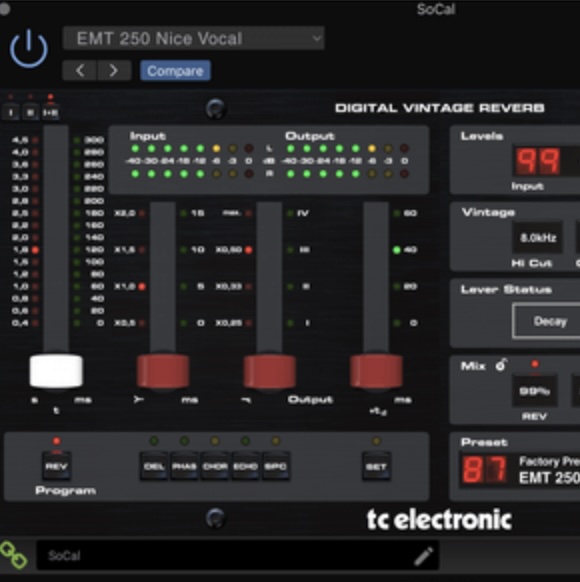This screenshot has height=582, width=580.
Task: Click the lit 1,8 decay scale value
Action: [20, 249]
